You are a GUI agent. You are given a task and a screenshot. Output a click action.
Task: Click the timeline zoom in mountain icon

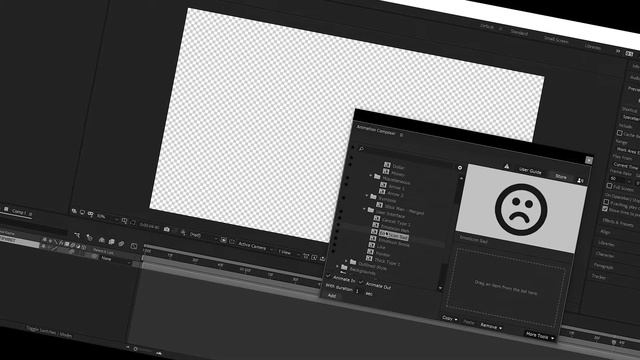coord(159,353)
